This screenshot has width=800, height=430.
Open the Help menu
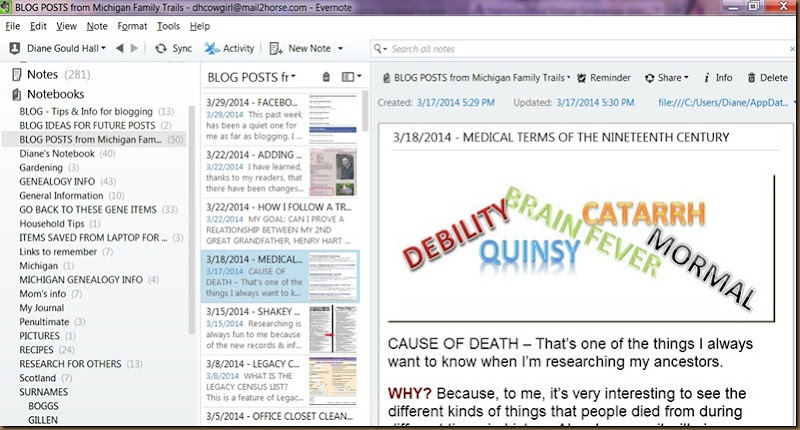[199, 26]
